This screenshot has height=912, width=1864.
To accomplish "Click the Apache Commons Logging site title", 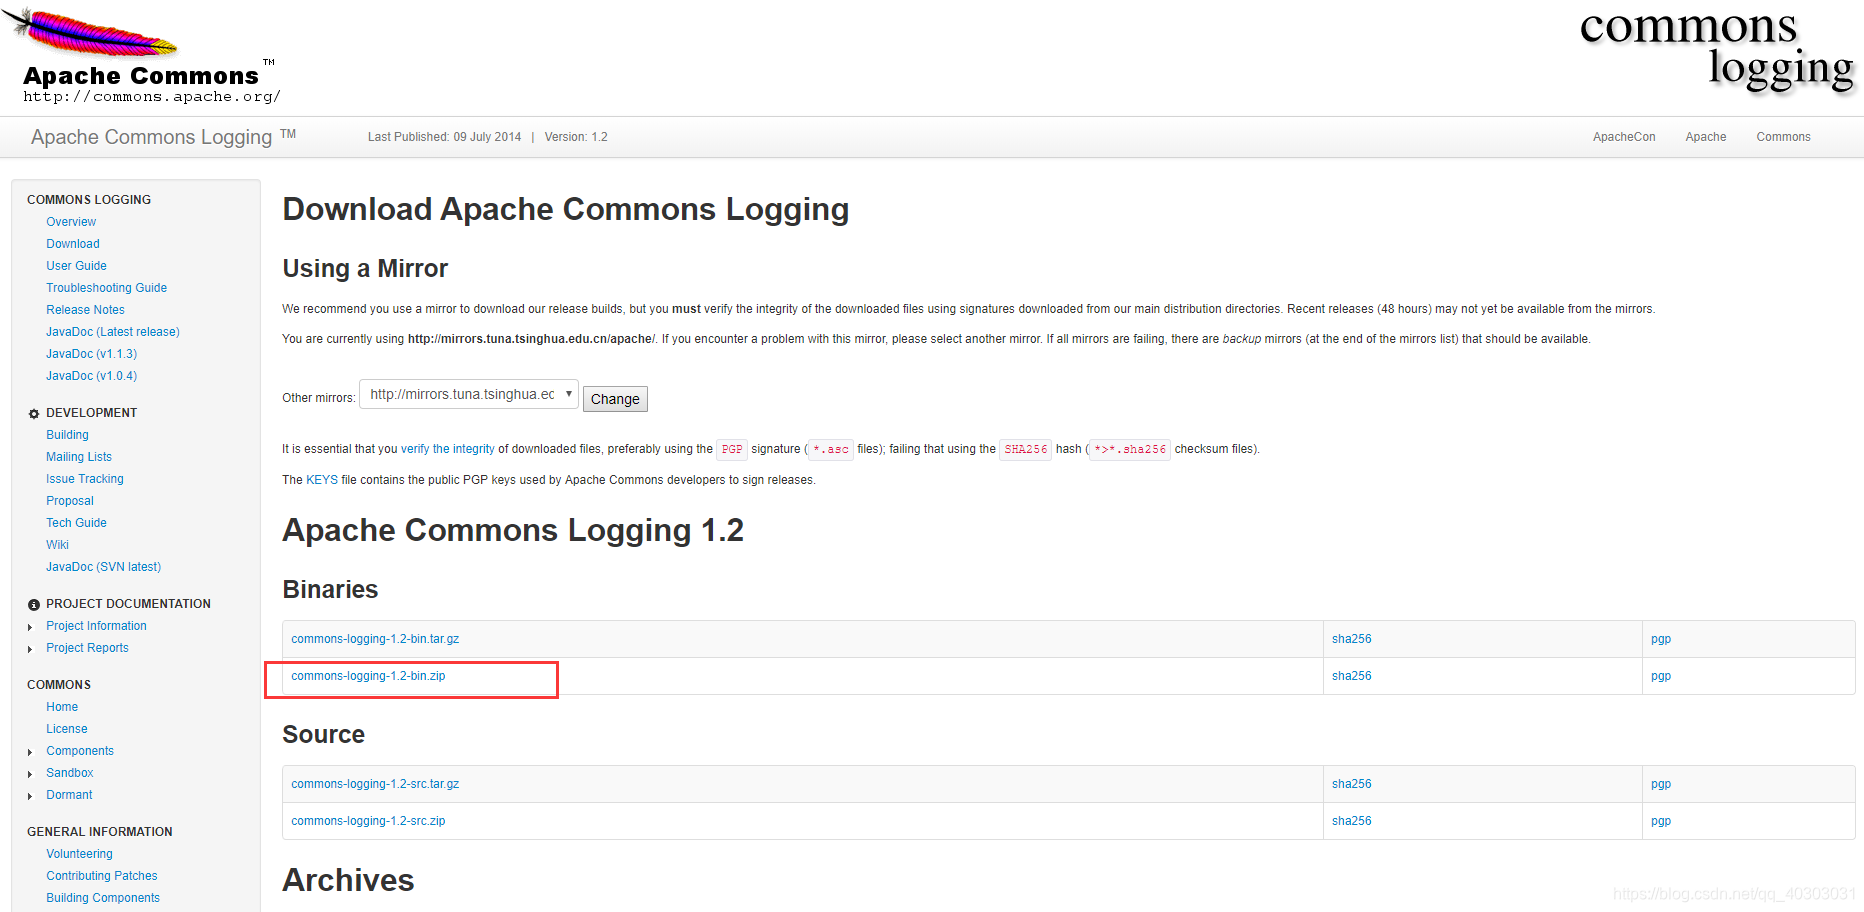I will (x=163, y=137).
